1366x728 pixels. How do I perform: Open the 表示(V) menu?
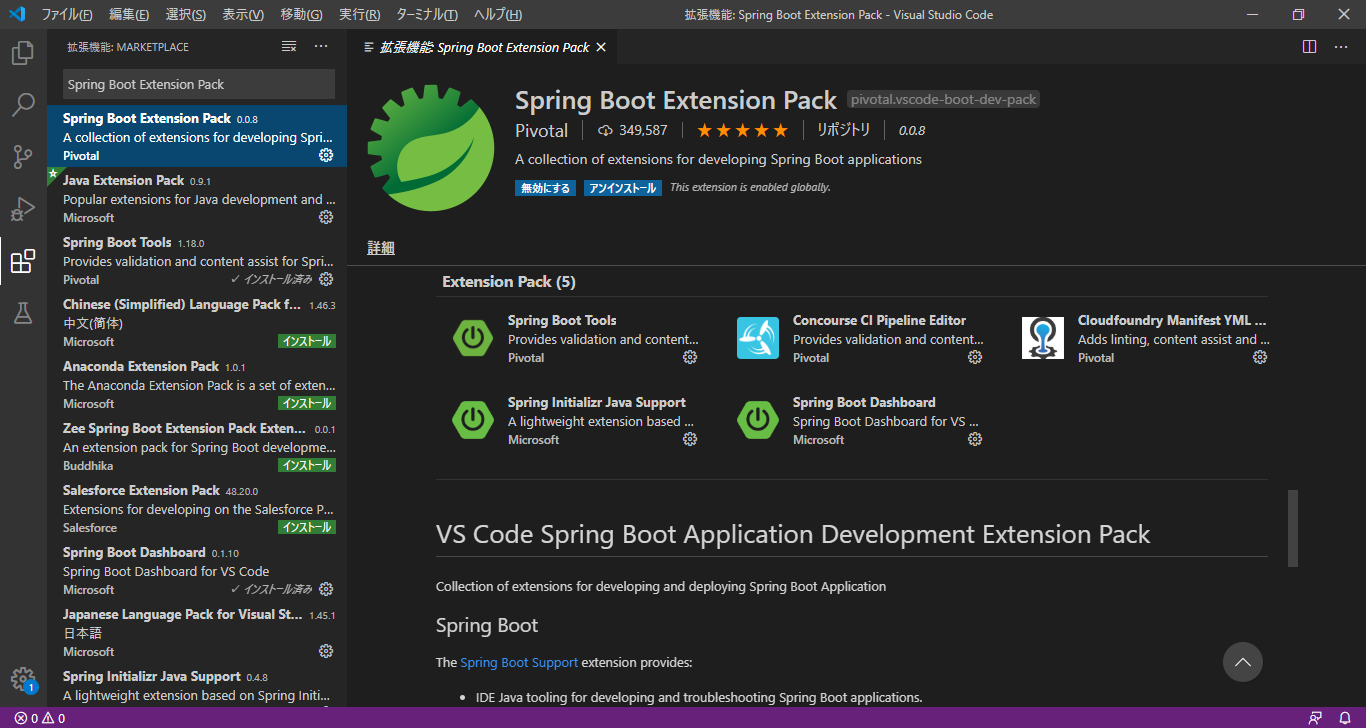click(x=243, y=15)
